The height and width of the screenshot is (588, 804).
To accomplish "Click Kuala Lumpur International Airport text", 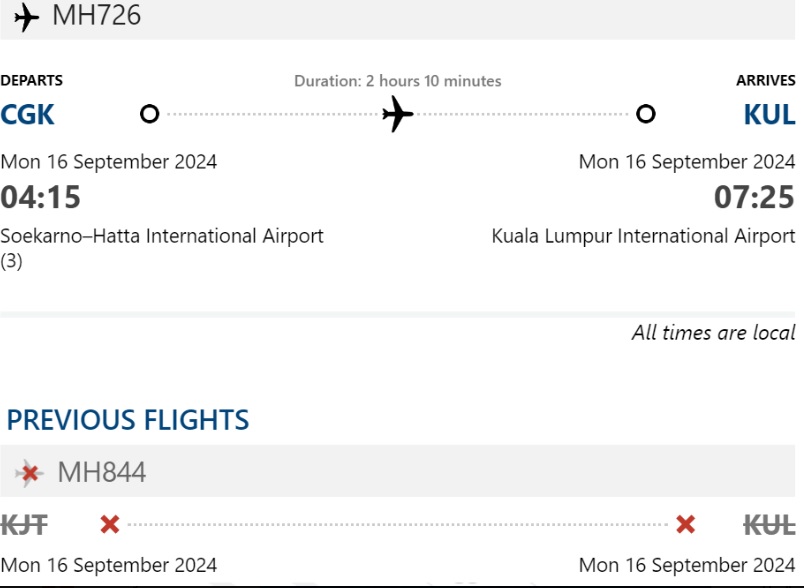I will (643, 236).
